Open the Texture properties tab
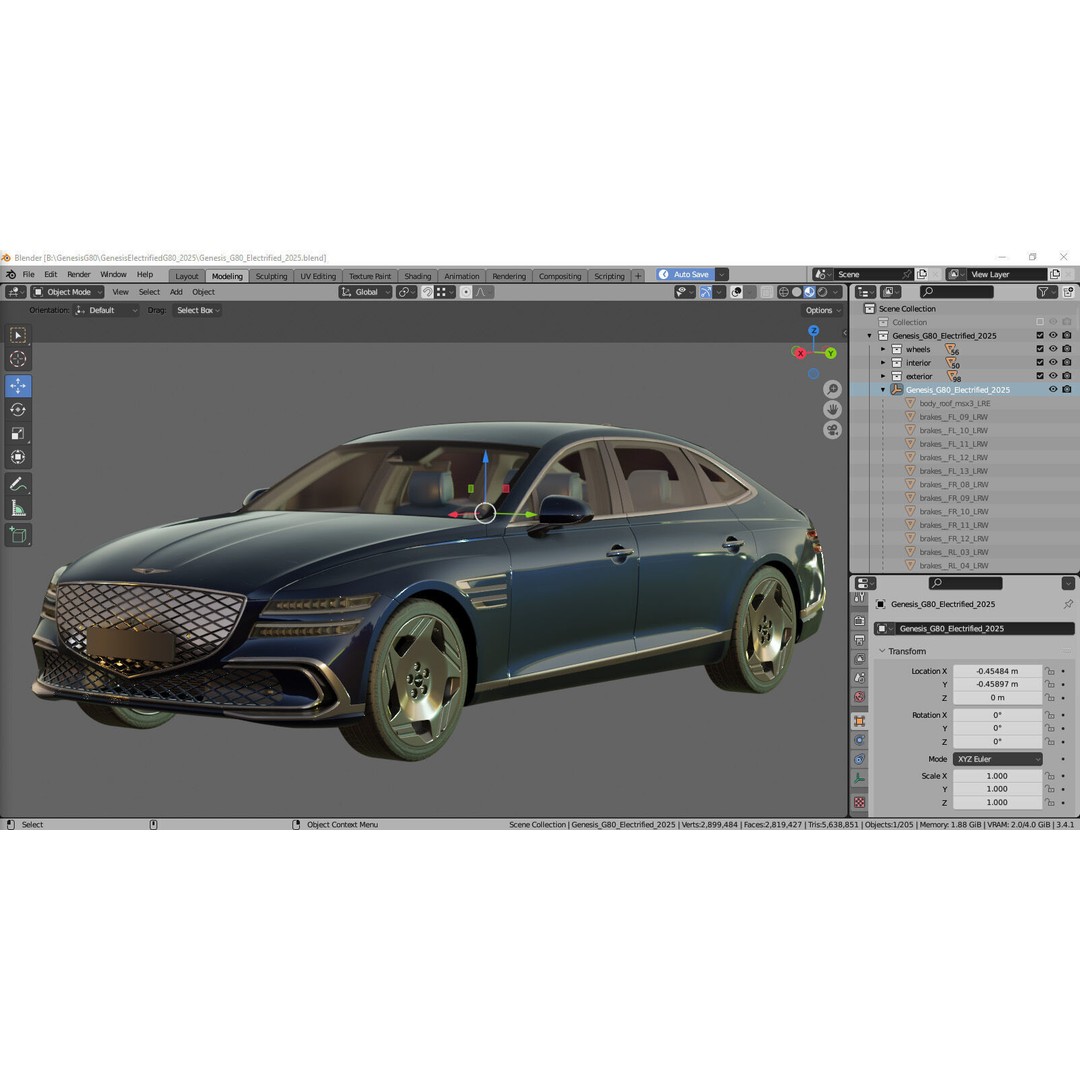Screen dimensions: 1080x1080 coord(860,802)
